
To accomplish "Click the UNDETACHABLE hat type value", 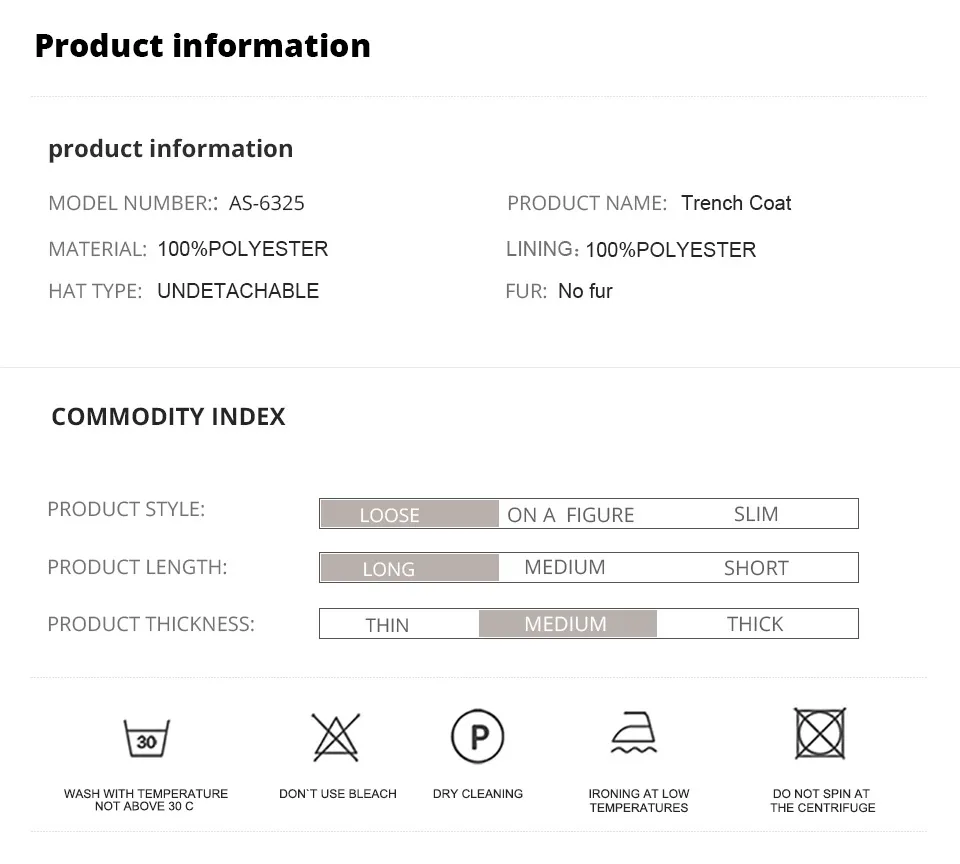I will (x=238, y=291).
